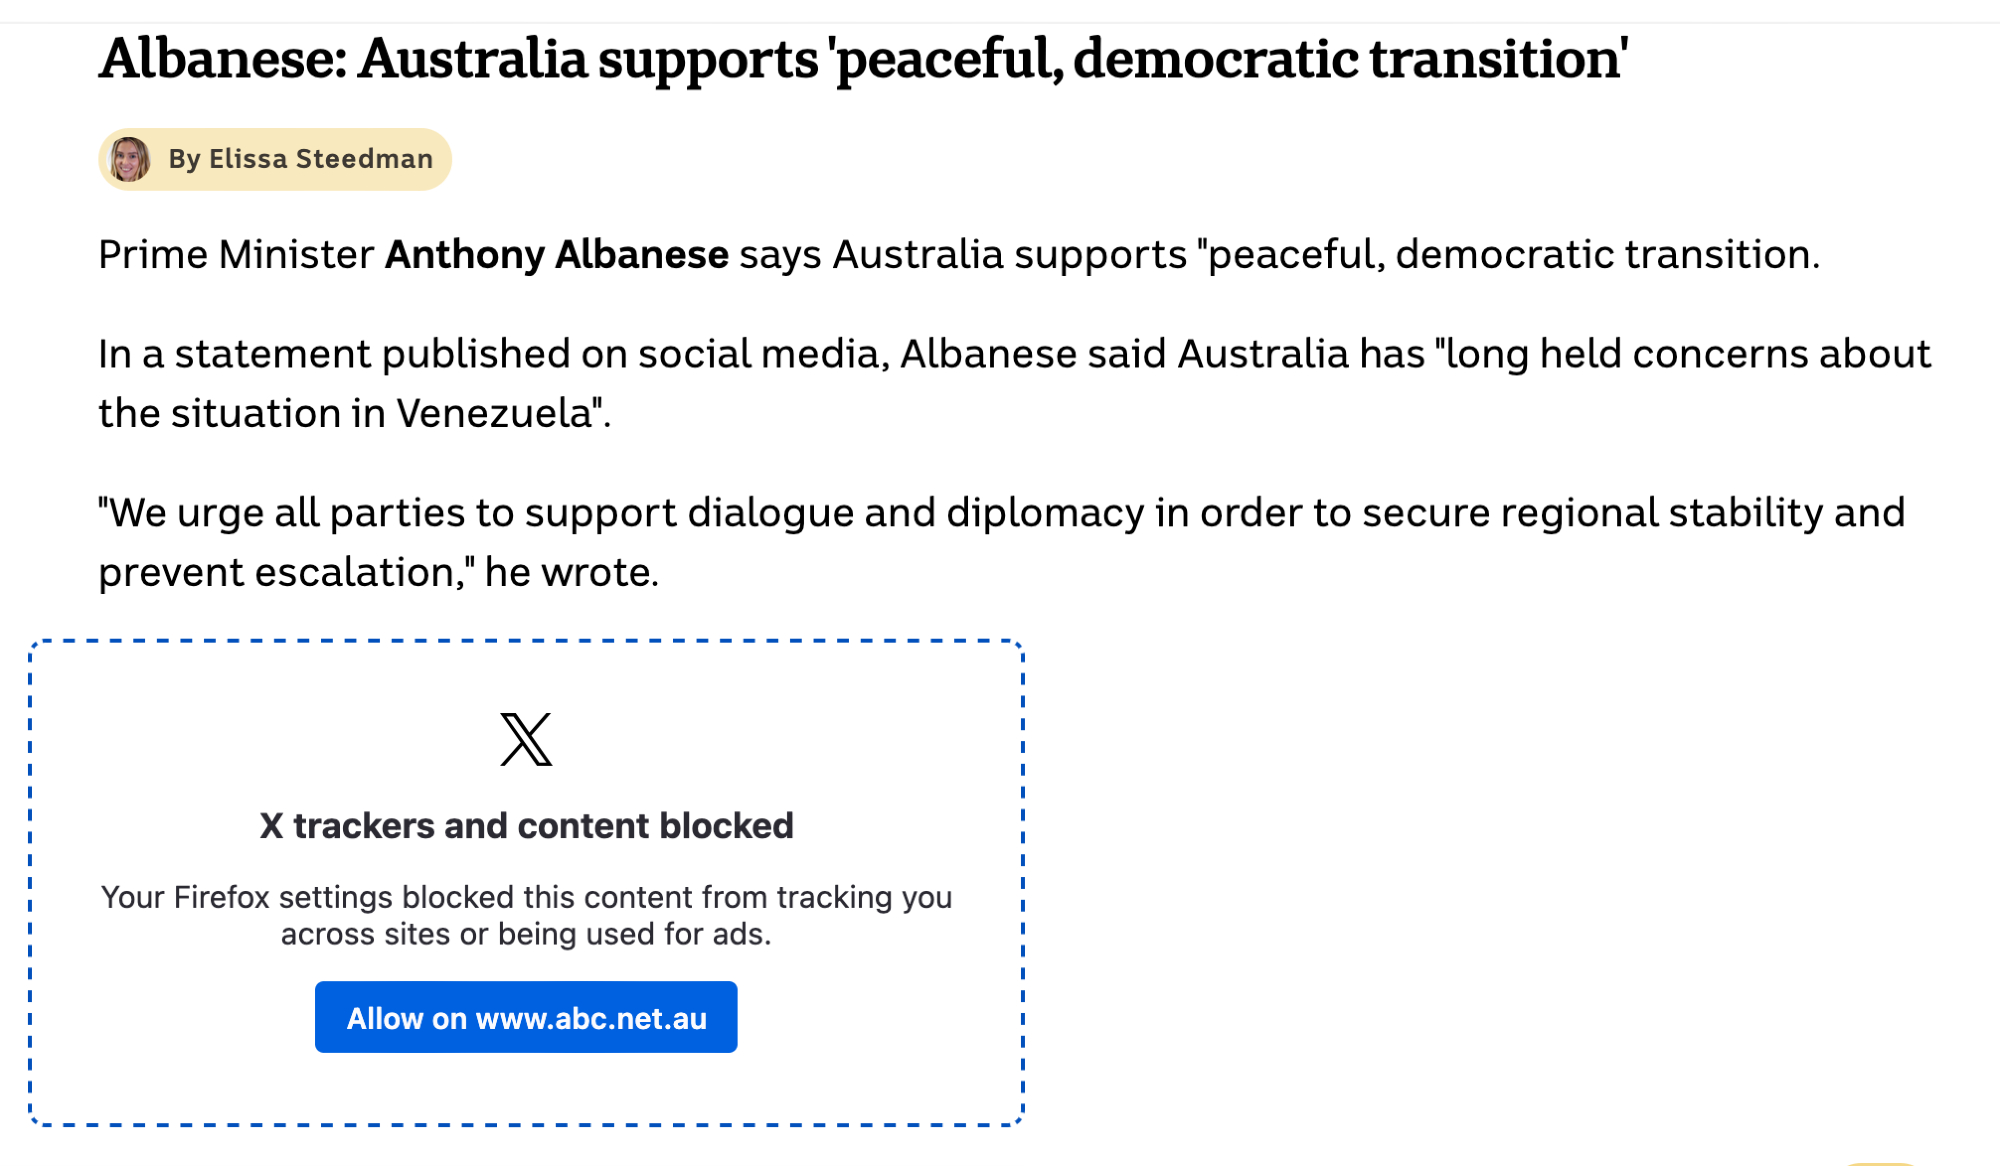
Task: Click "democratic transition" in the headline
Action: pos(1348,59)
